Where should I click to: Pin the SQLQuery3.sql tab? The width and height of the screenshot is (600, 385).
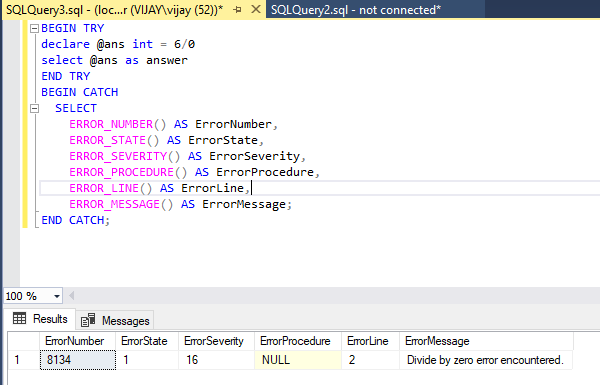click(237, 10)
